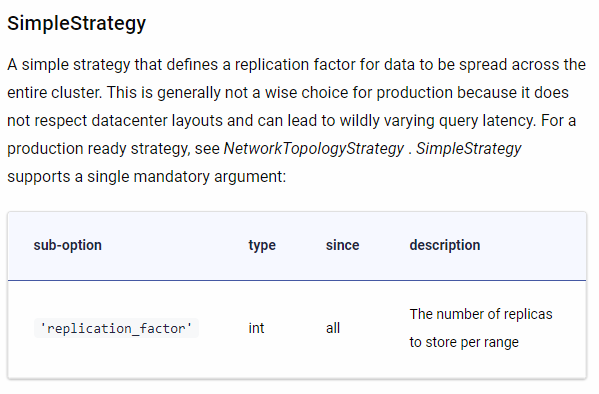Click the line "supports a single mandatory argument:"
Screen dimensions: 599x394
pyautogui.click(x=147, y=177)
